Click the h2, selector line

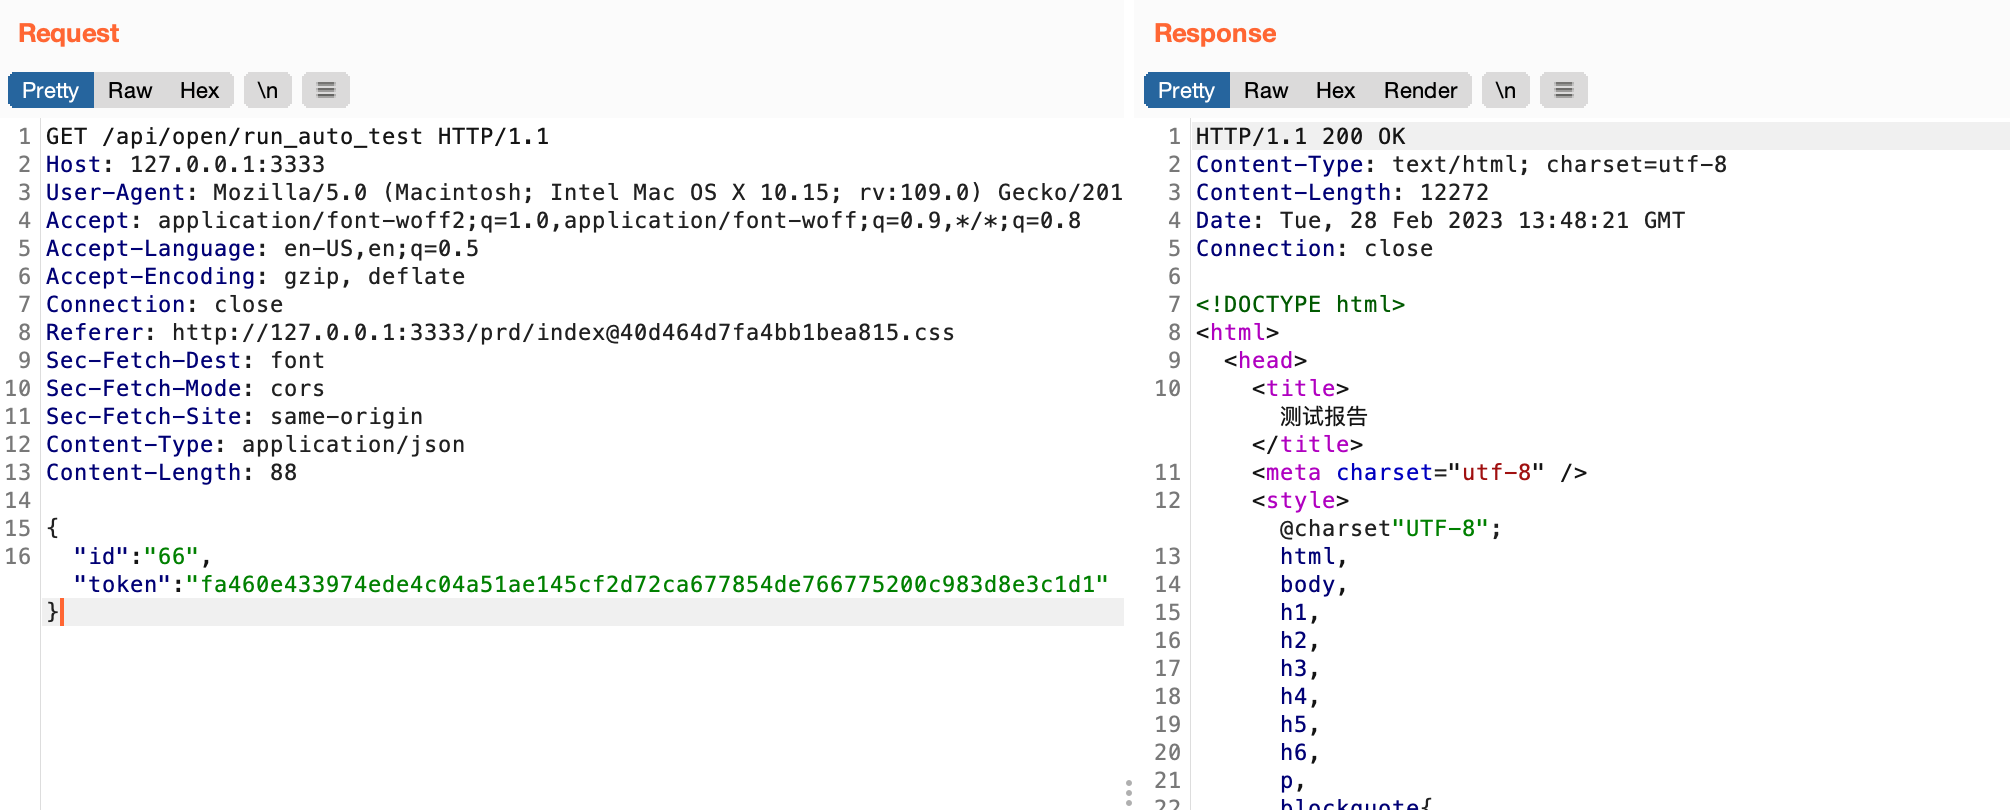click(x=1300, y=640)
